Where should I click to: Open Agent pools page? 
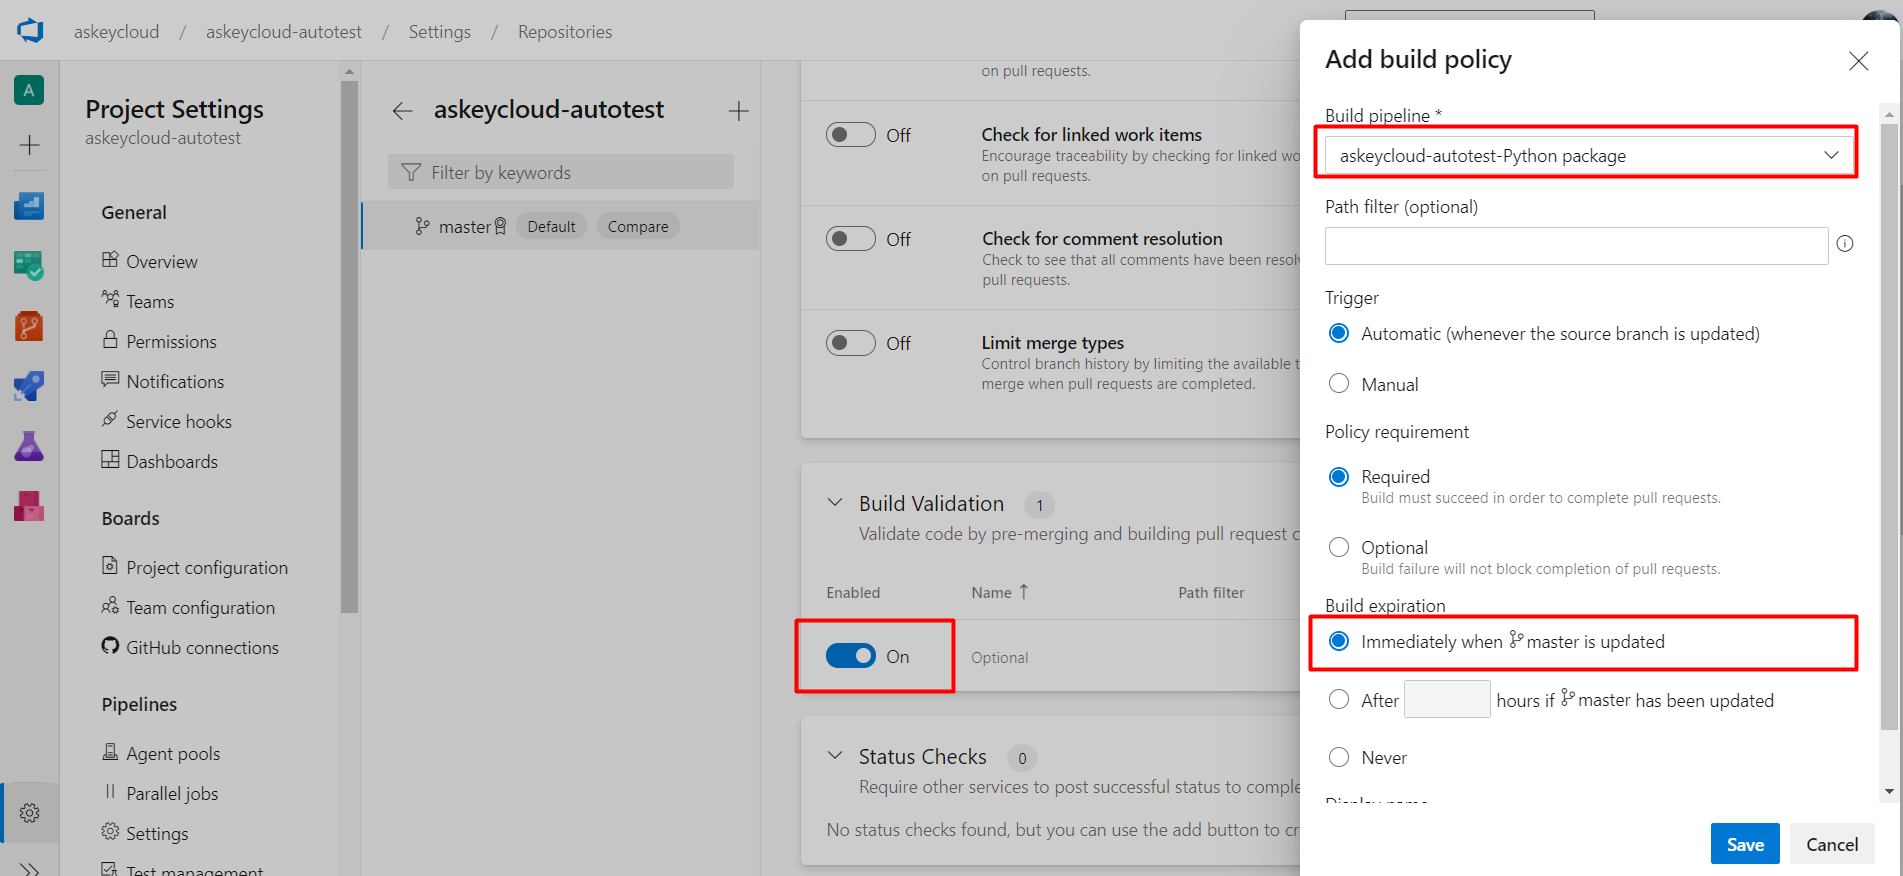[173, 753]
